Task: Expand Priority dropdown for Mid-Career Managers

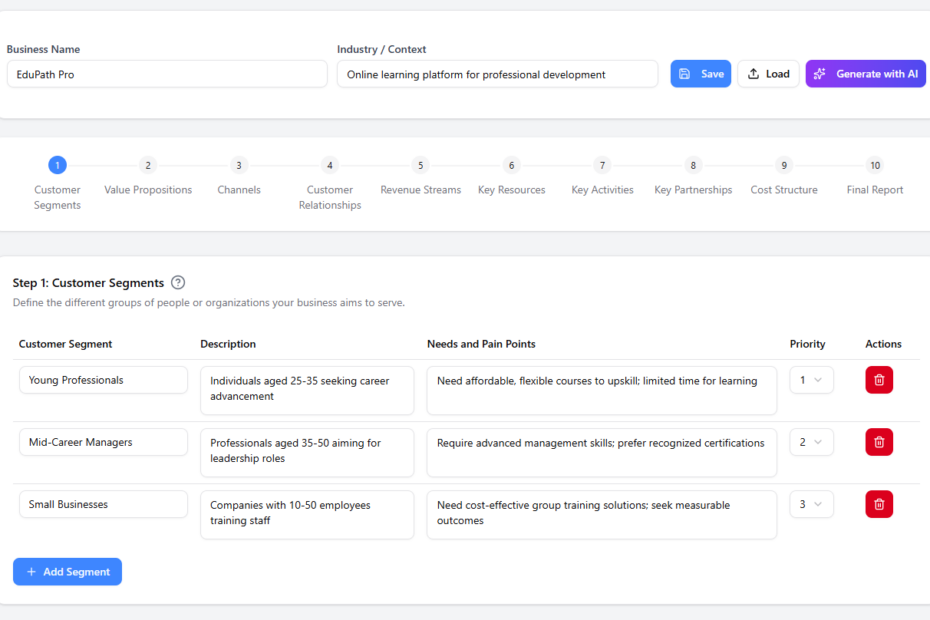Action: click(811, 442)
